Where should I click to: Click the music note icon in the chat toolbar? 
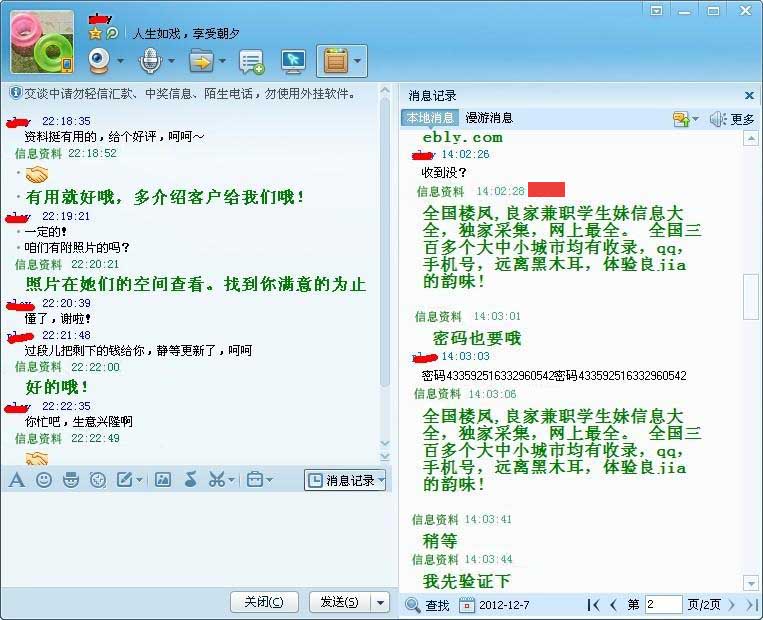point(190,480)
